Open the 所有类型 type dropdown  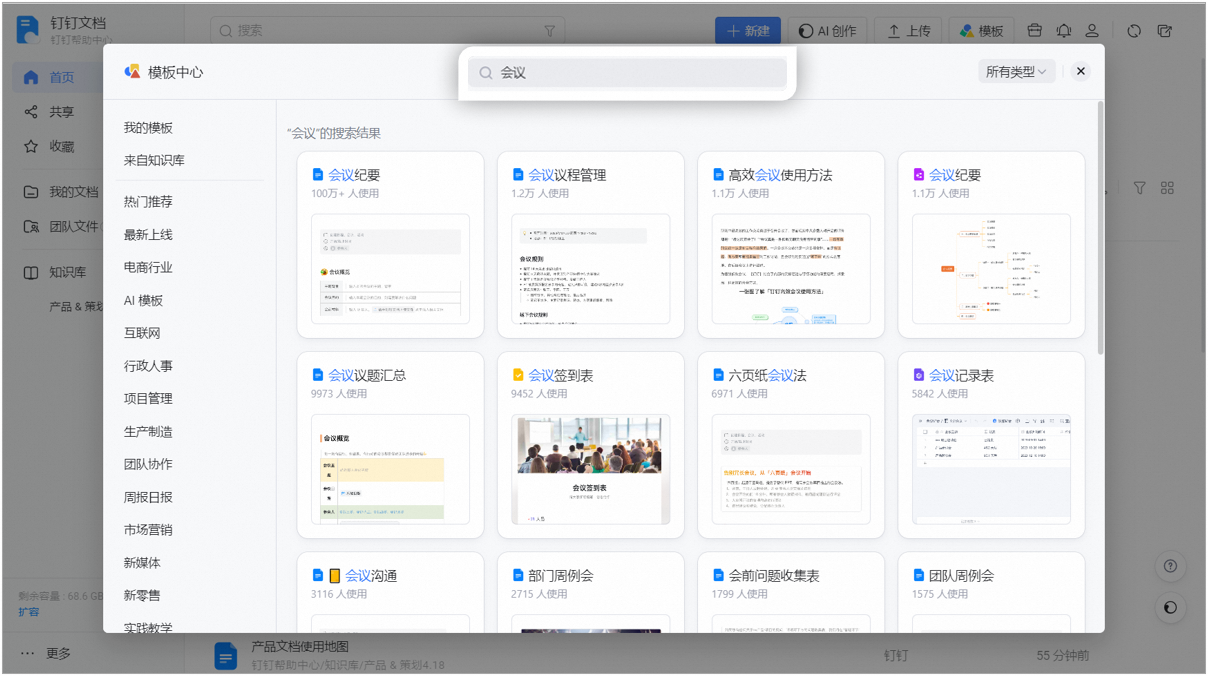click(x=1016, y=72)
